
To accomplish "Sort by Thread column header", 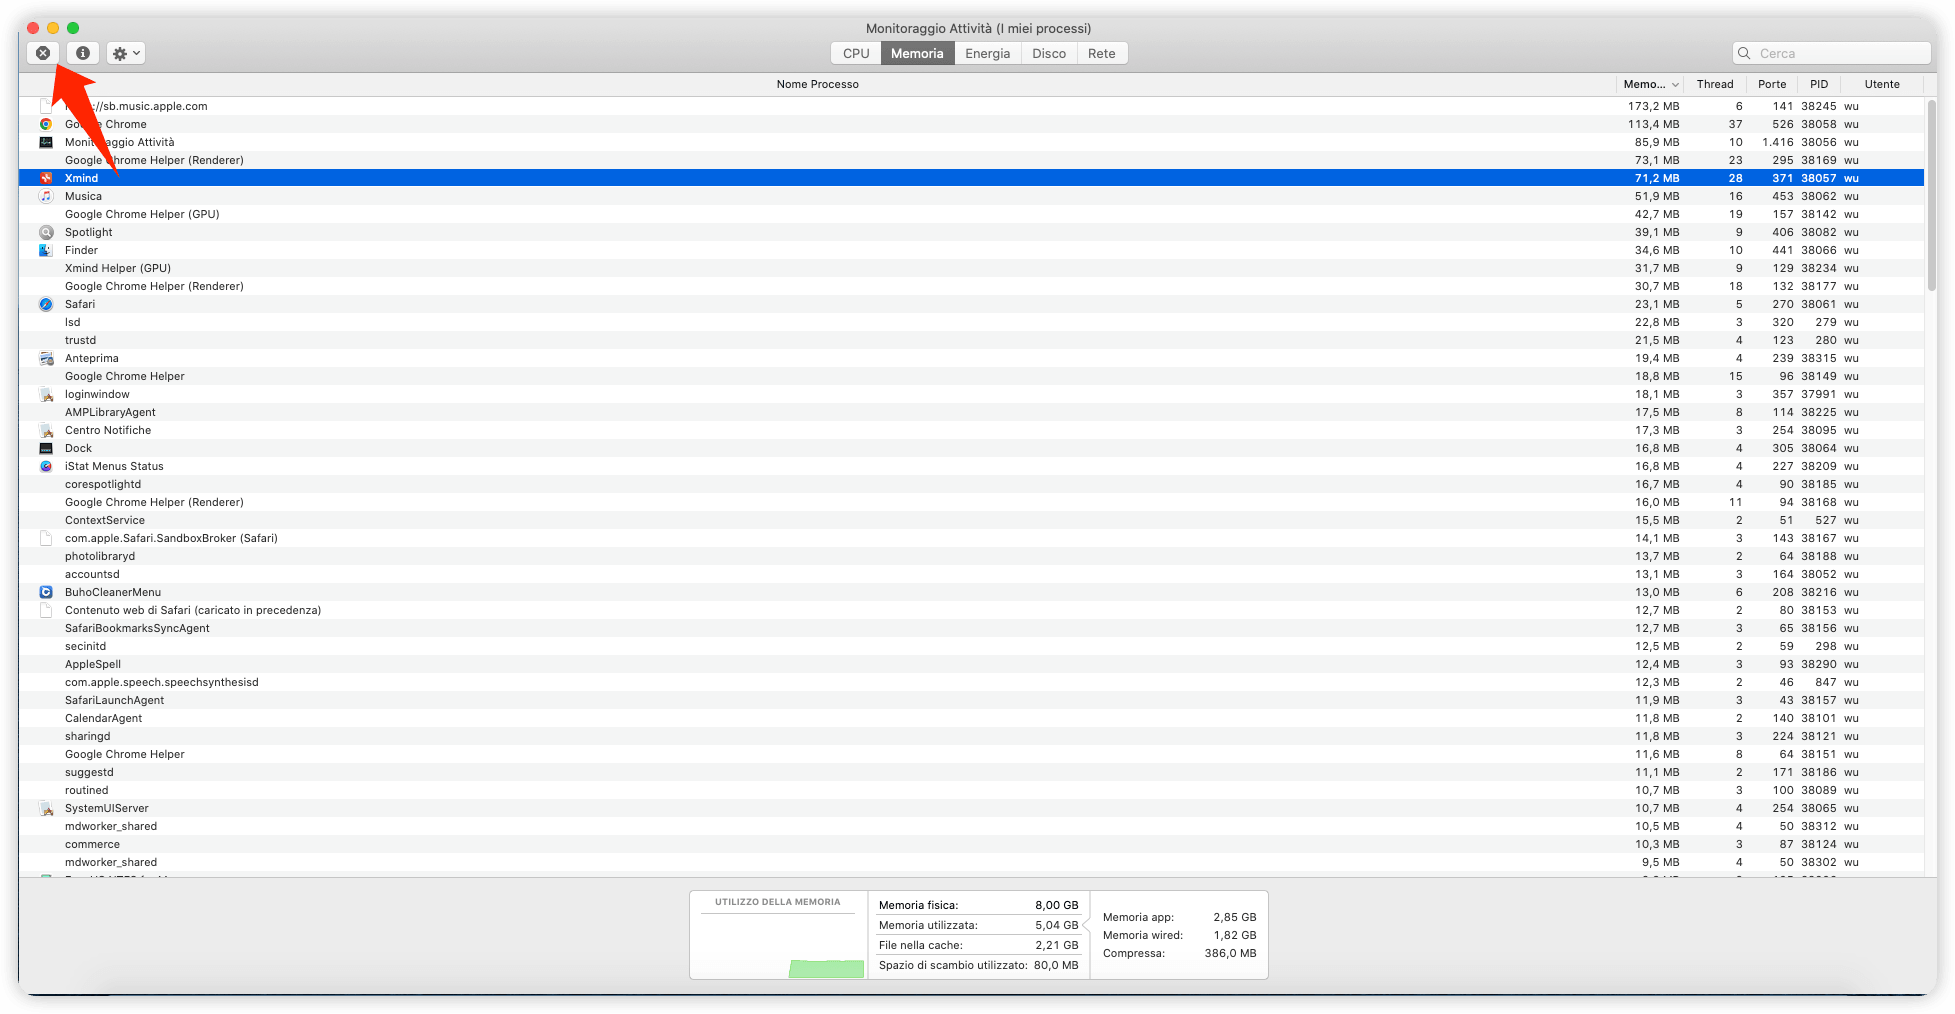I will (x=1715, y=84).
